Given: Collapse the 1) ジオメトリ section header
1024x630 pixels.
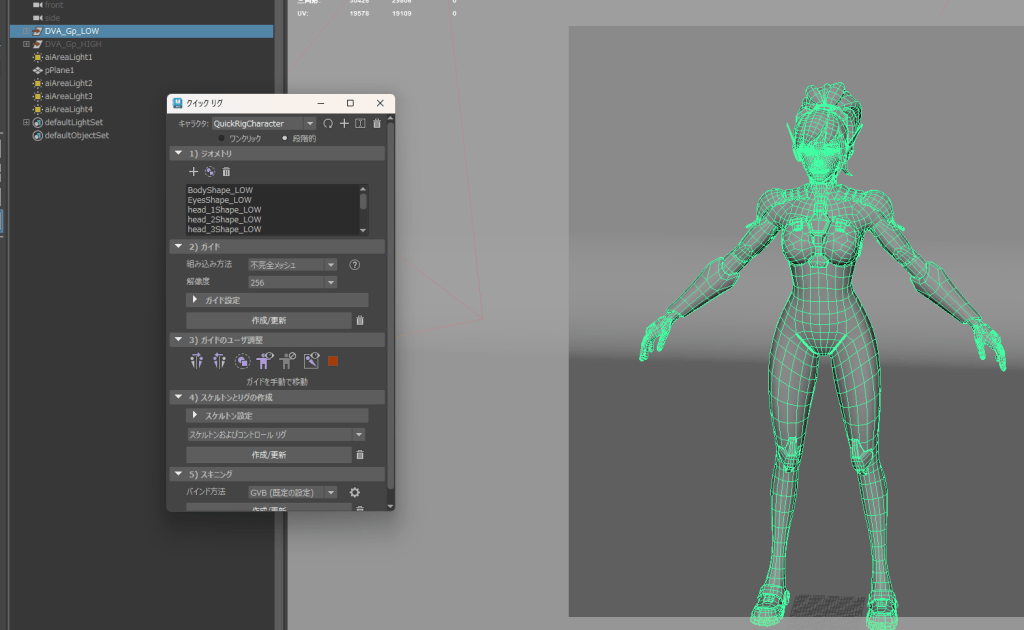Looking at the screenshot, I should [x=178, y=154].
